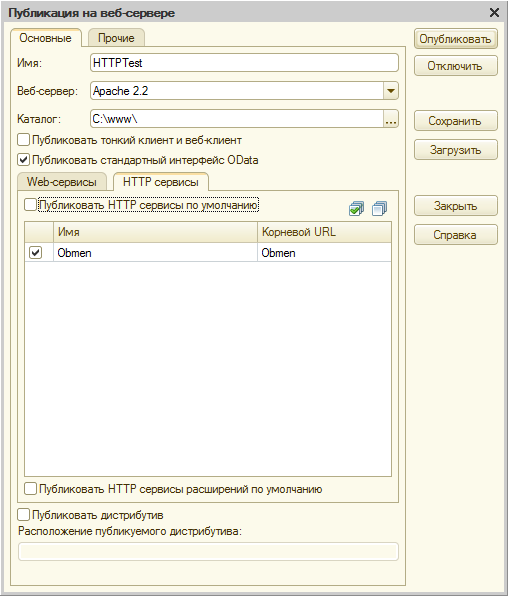Click the Сохранить button

(456, 121)
